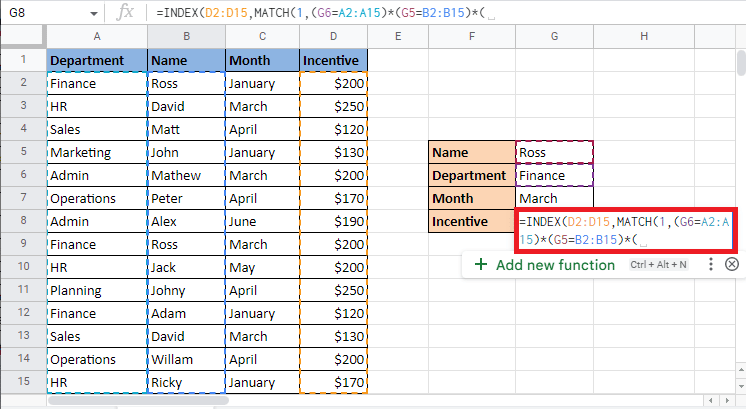Click 'Add new function' button

point(555,265)
